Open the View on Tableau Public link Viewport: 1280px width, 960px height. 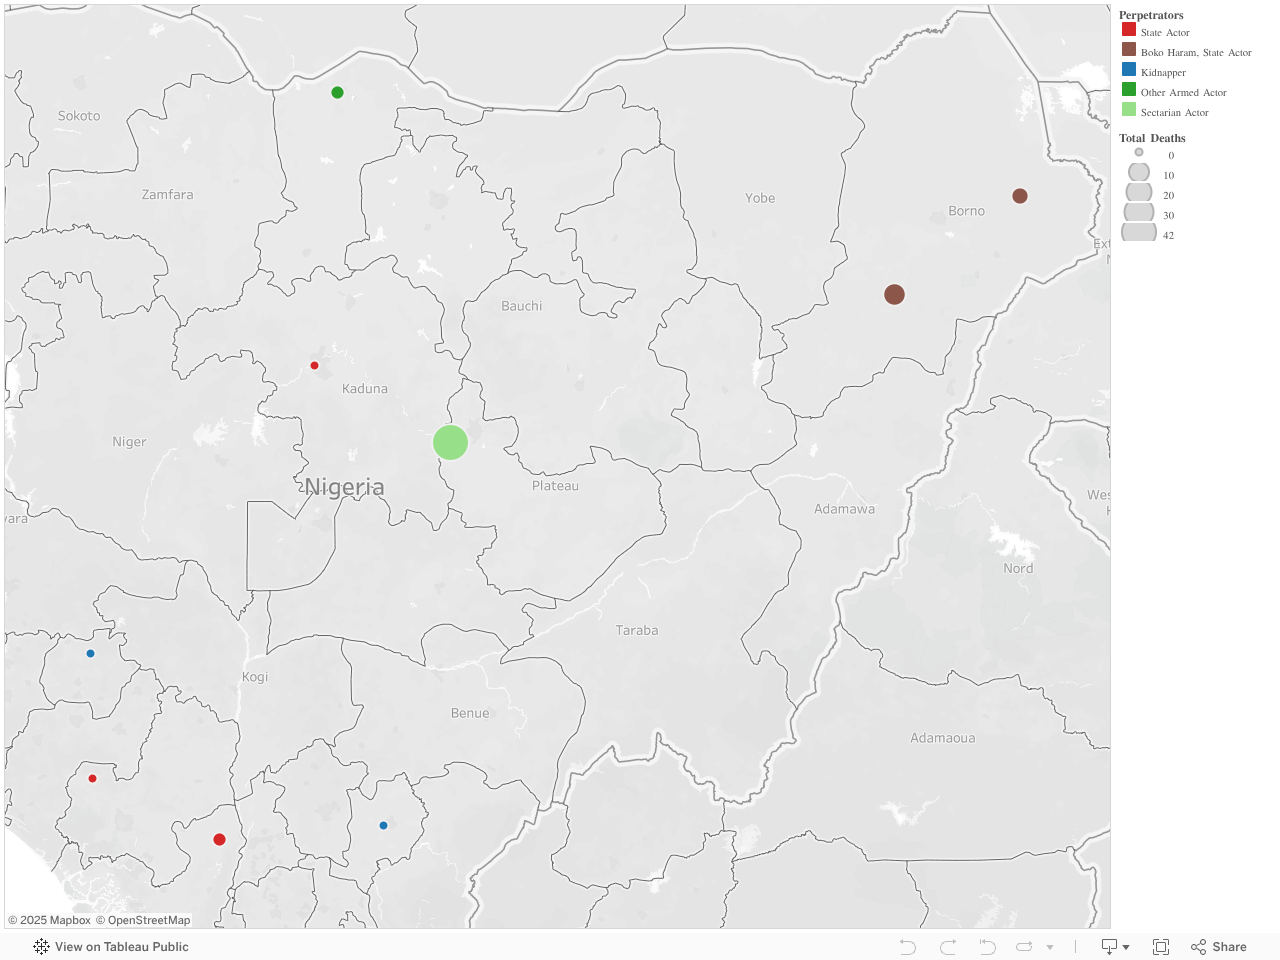pos(122,946)
